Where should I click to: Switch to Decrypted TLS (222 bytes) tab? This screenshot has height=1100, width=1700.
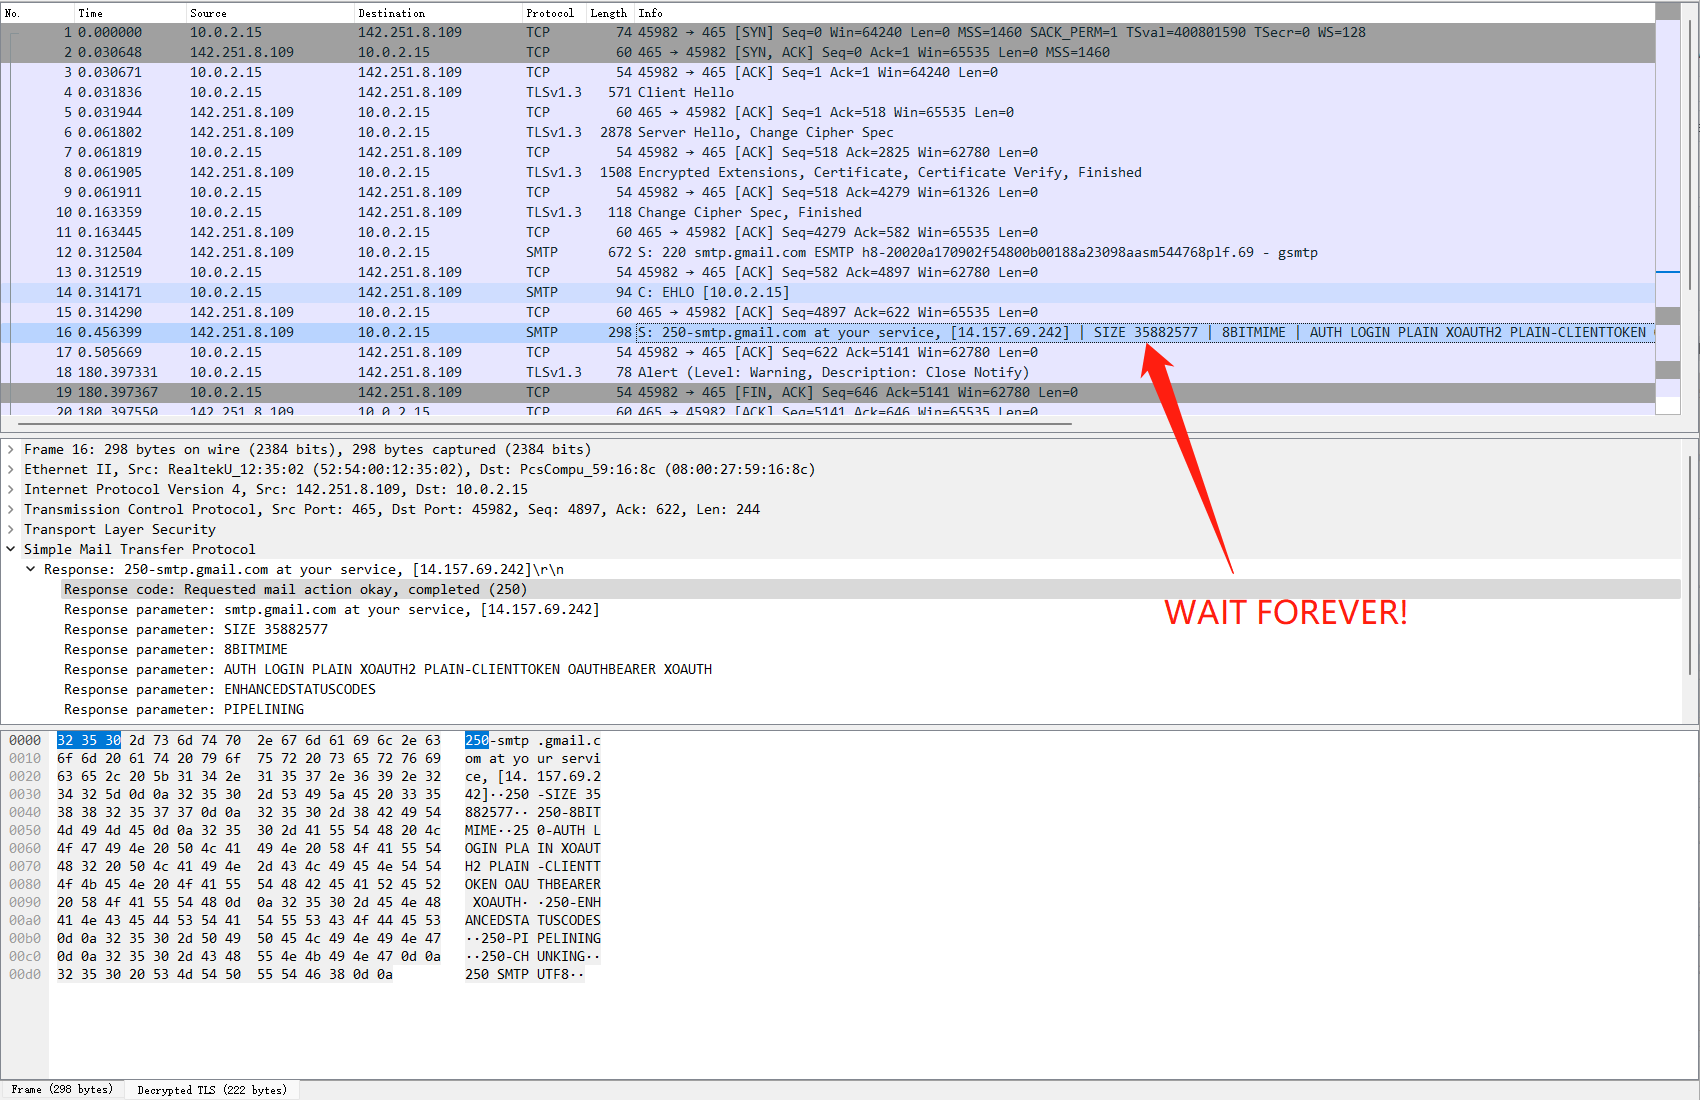pyautogui.click(x=212, y=1090)
